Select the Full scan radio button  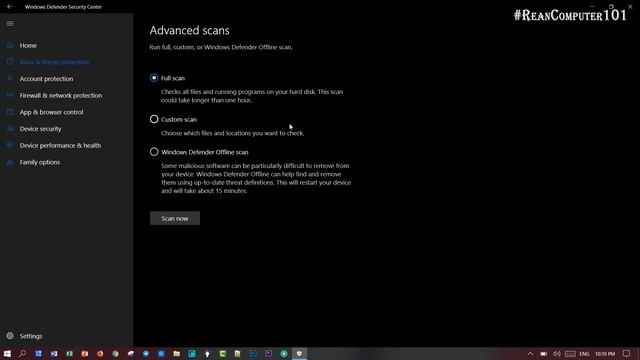[x=154, y=78]
